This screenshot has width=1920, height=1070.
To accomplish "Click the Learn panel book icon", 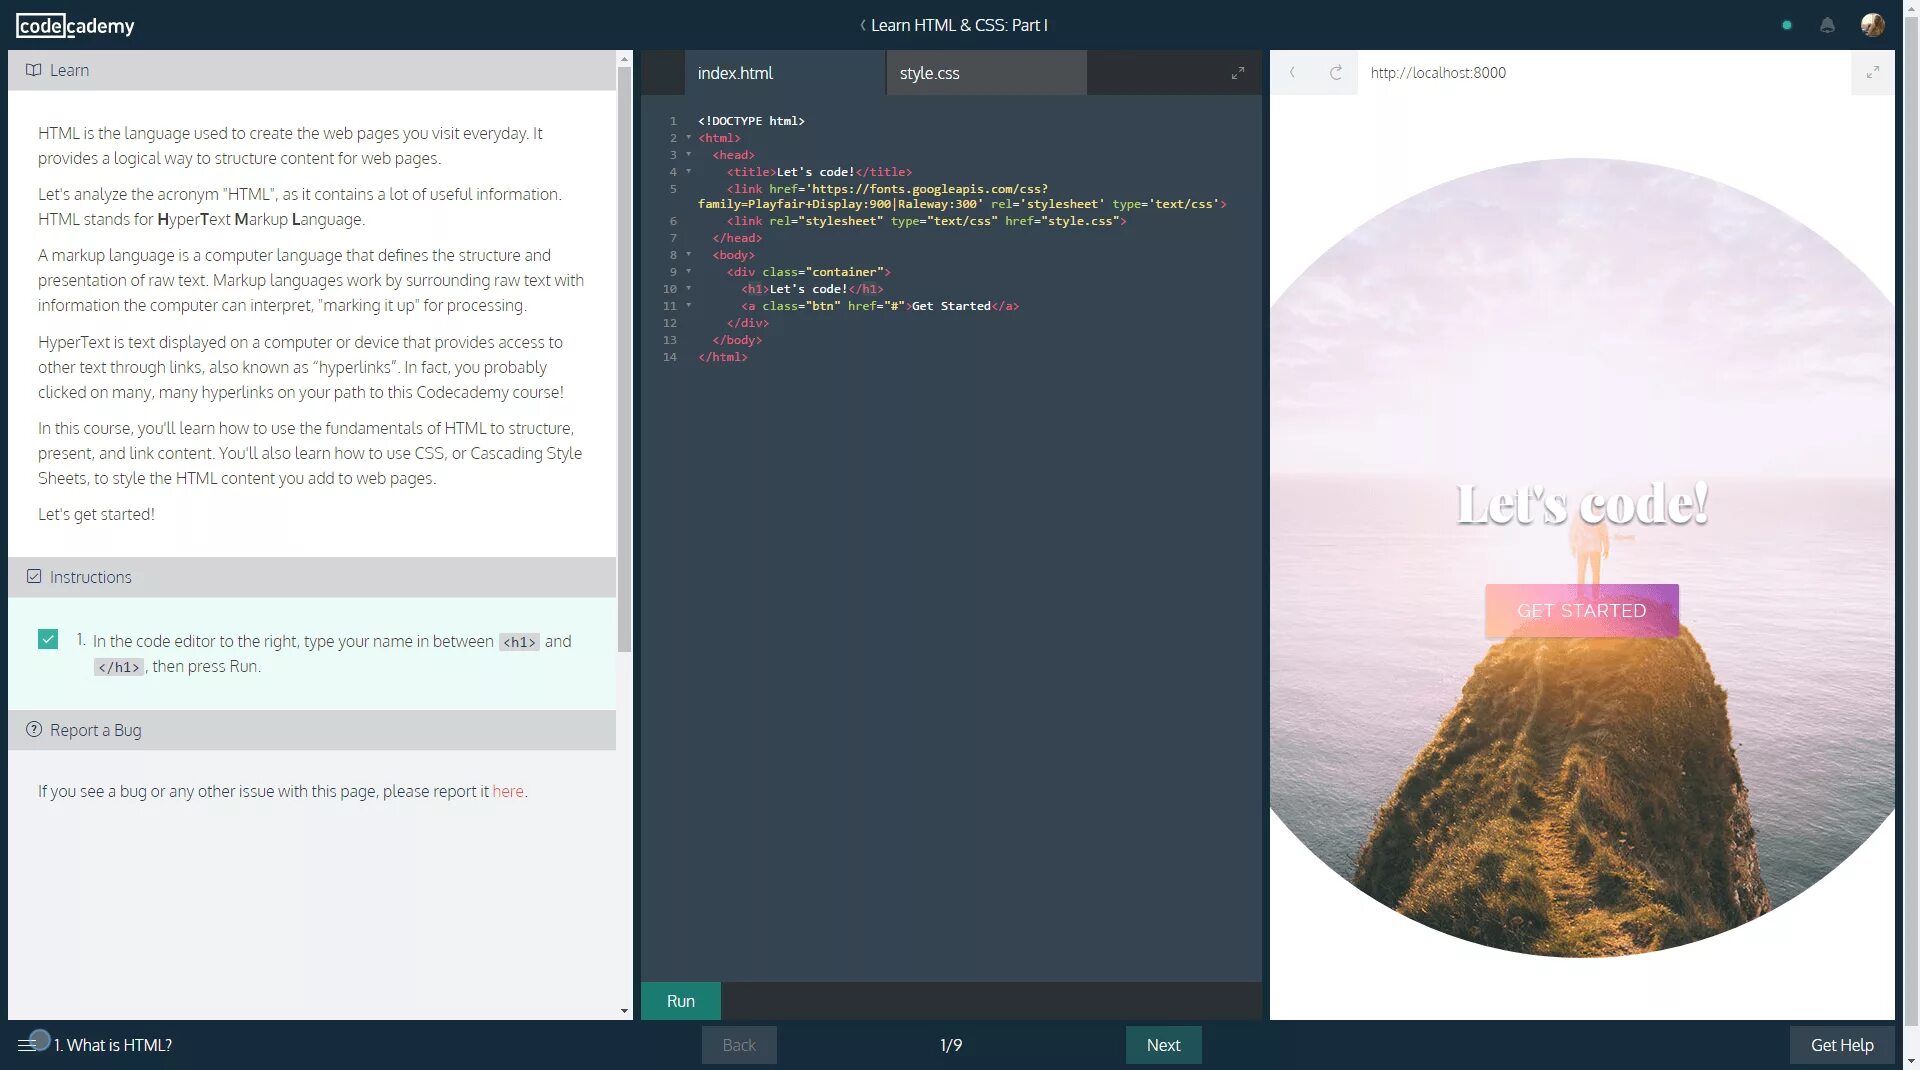I will pyautogui.click(x=33, y=70).
